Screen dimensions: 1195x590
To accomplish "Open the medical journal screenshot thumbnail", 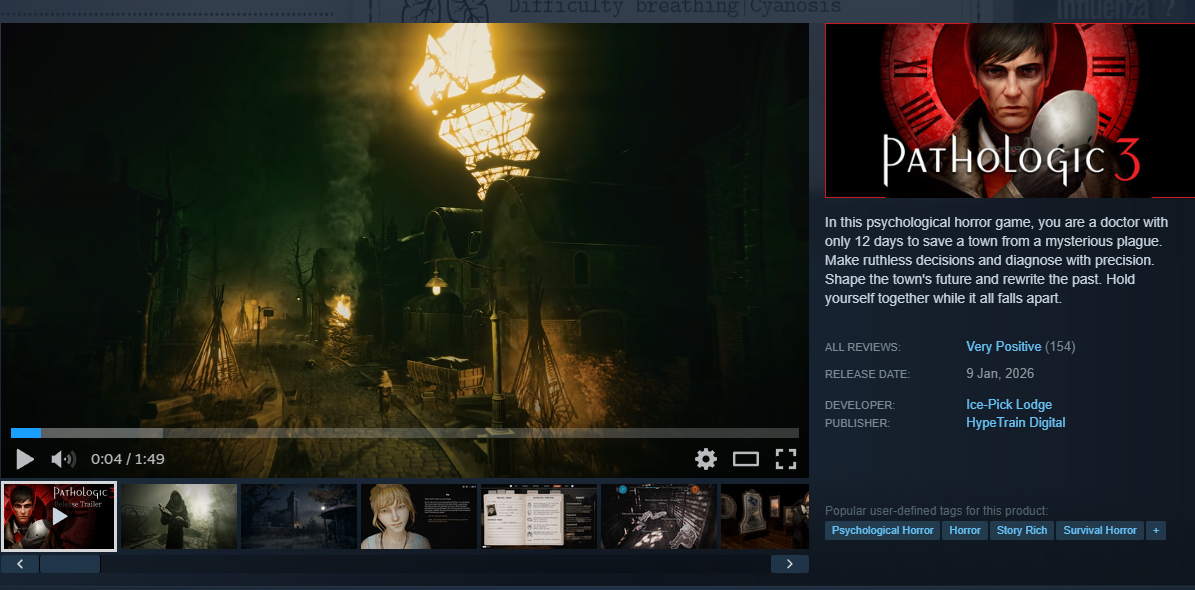I will 539,516.
